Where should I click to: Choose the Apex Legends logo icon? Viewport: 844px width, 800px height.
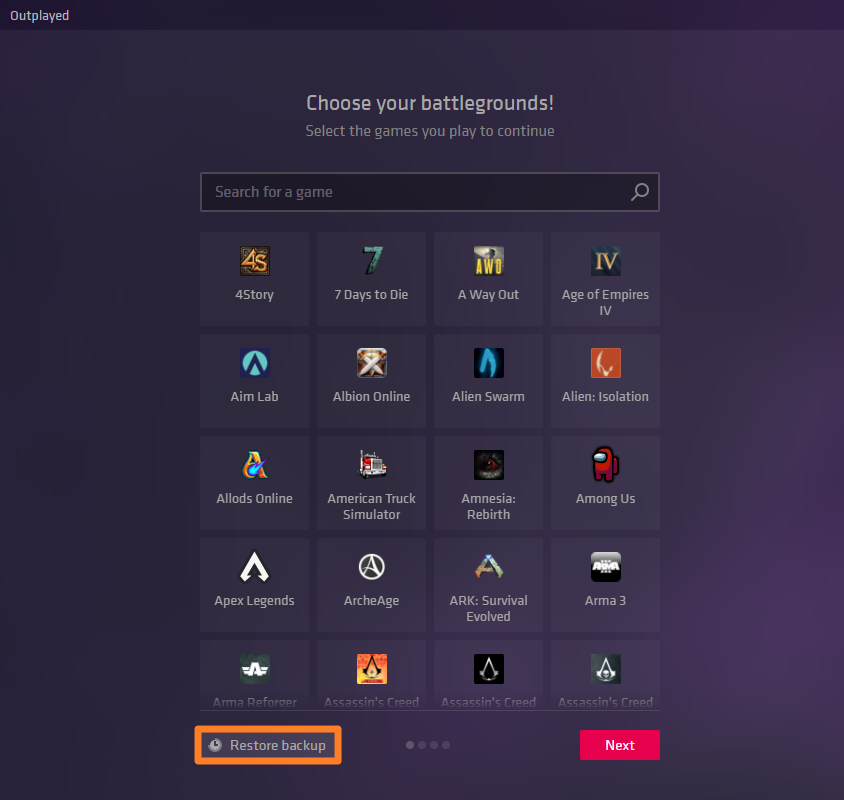(x=255, y=567)
